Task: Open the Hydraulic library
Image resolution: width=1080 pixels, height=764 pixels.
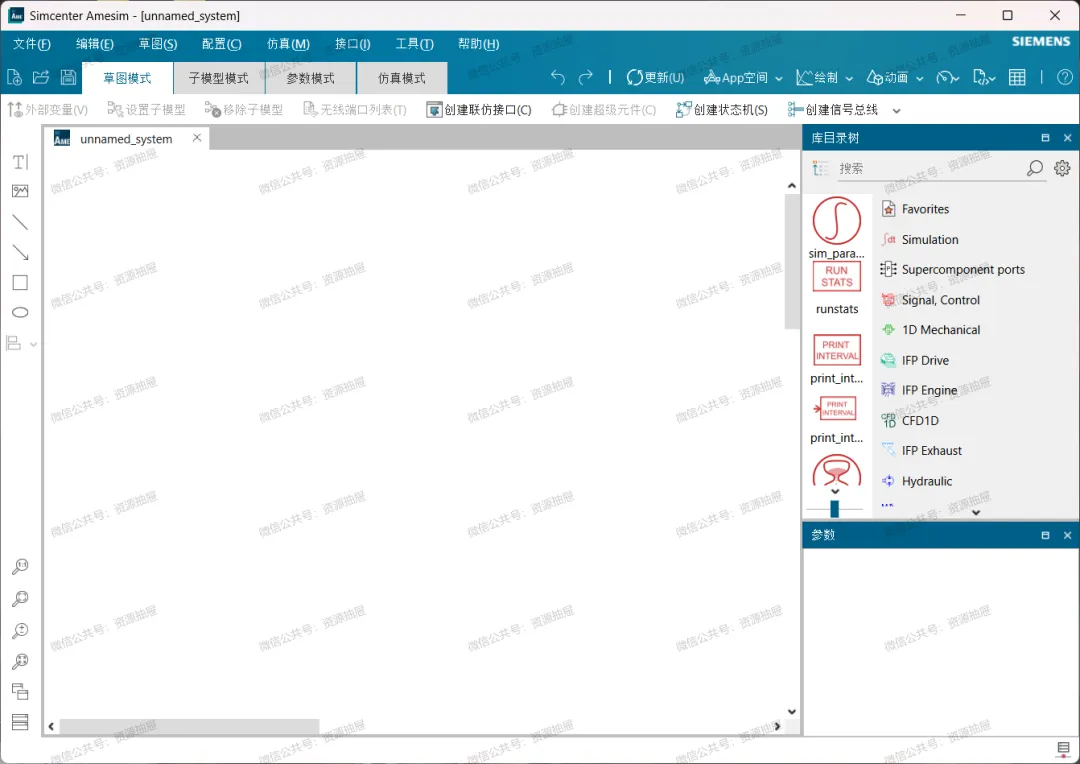Action: (x=917, y=481)
